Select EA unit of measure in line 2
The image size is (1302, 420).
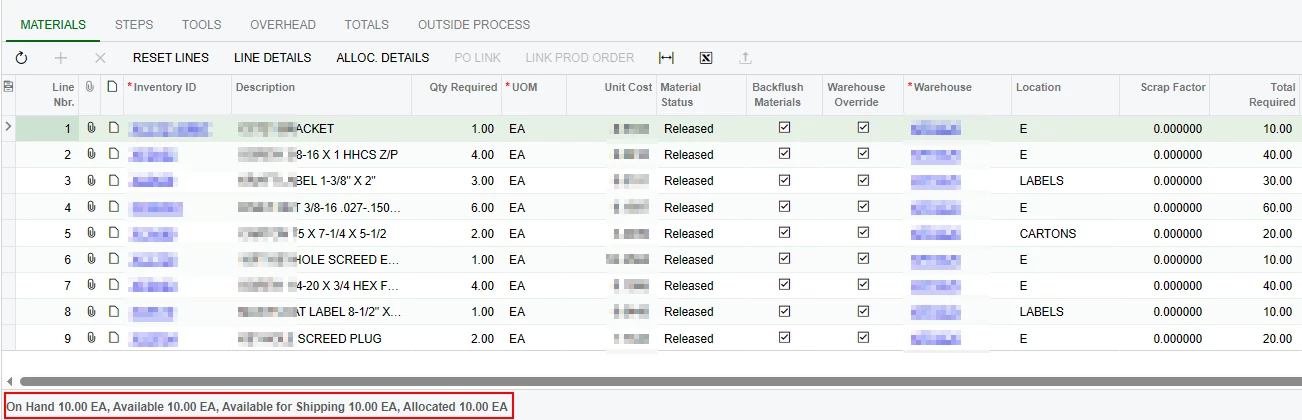(517, 155)
